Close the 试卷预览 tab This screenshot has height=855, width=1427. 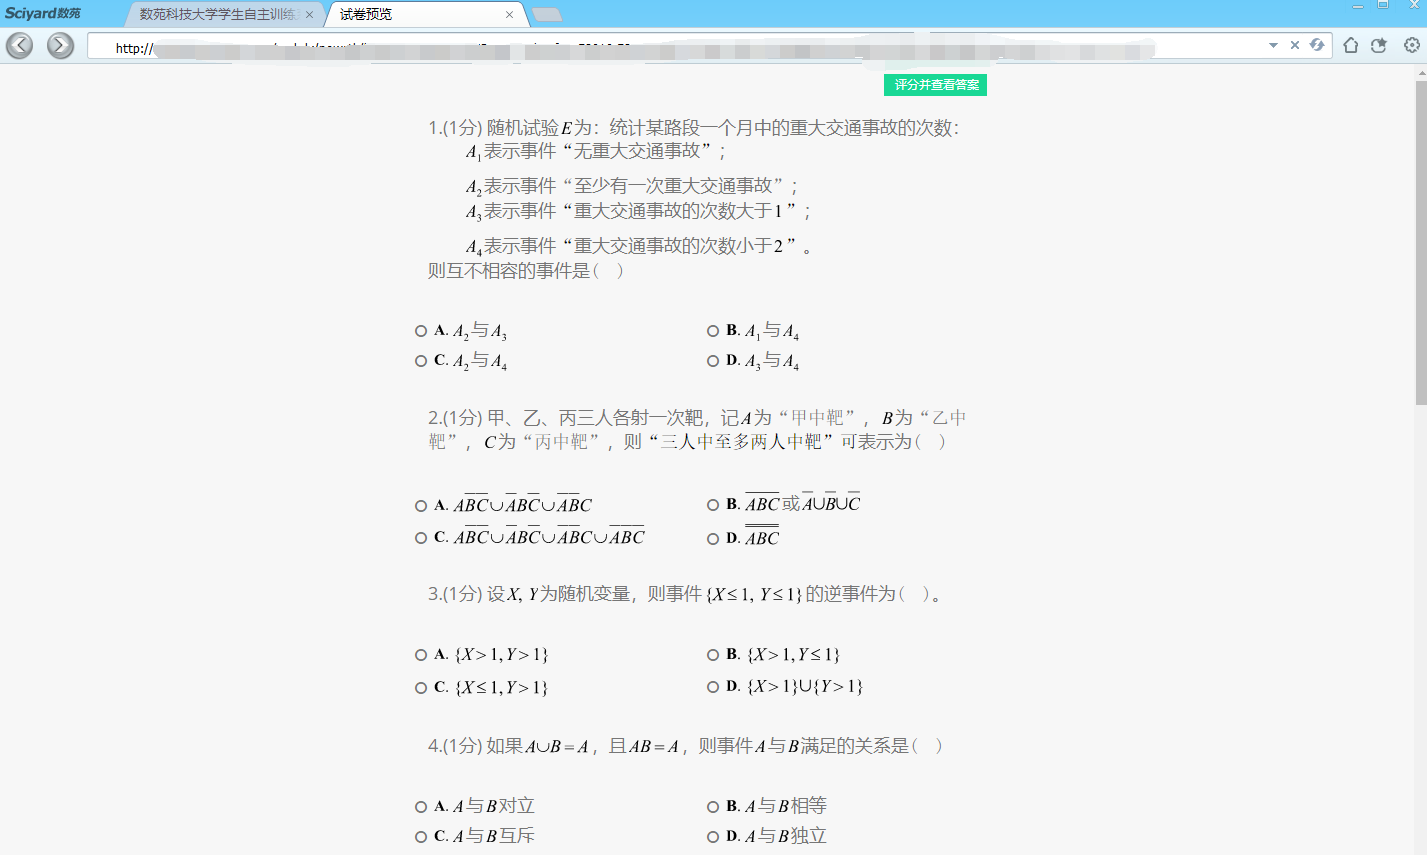coord(509,15)
